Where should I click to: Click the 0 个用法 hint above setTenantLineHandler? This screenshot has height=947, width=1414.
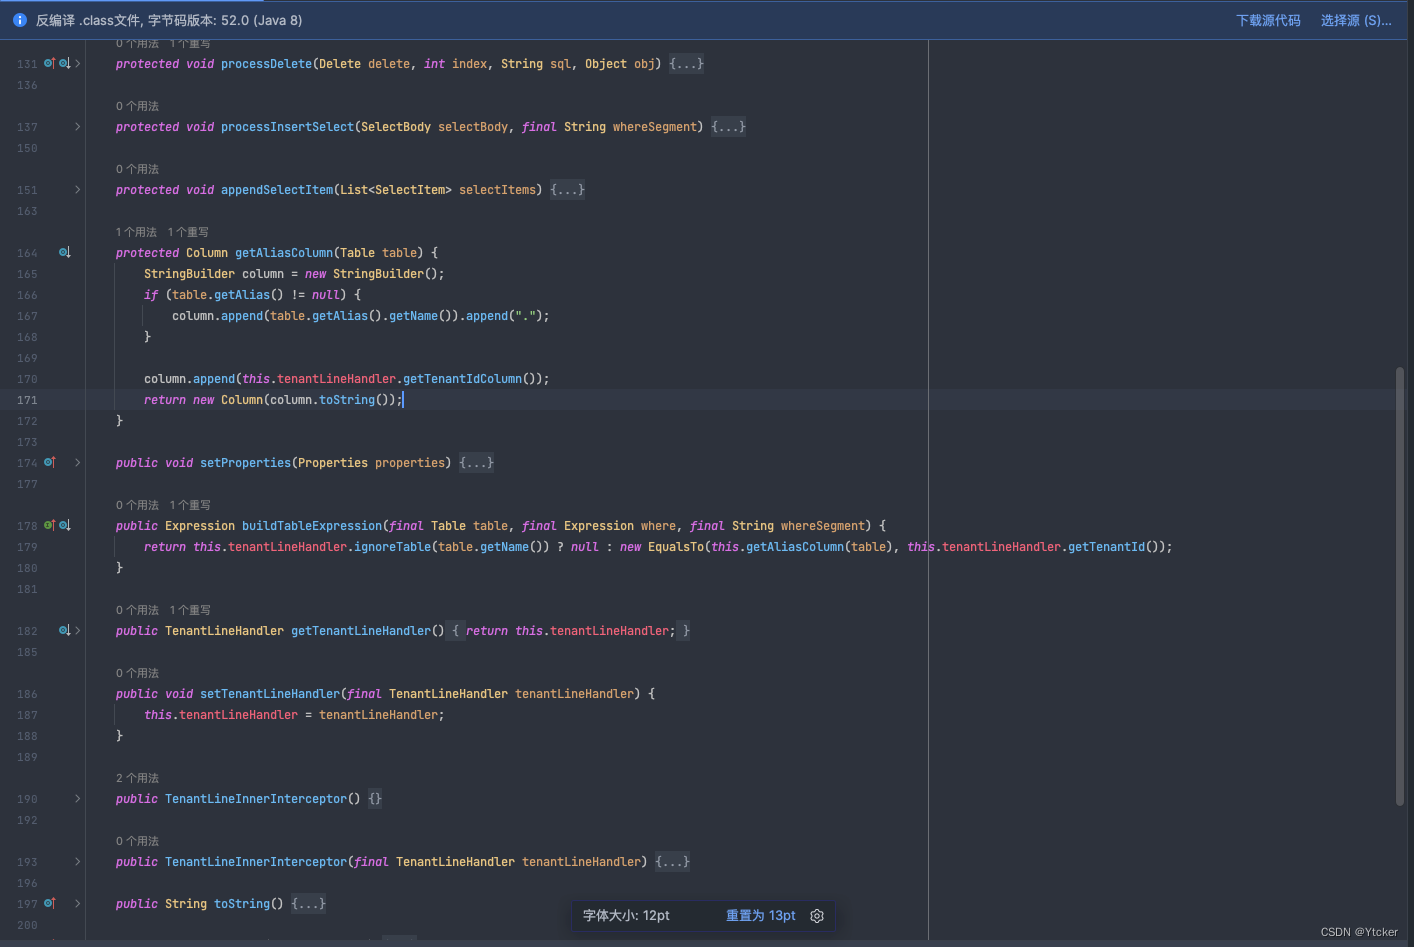coord(137,673)
